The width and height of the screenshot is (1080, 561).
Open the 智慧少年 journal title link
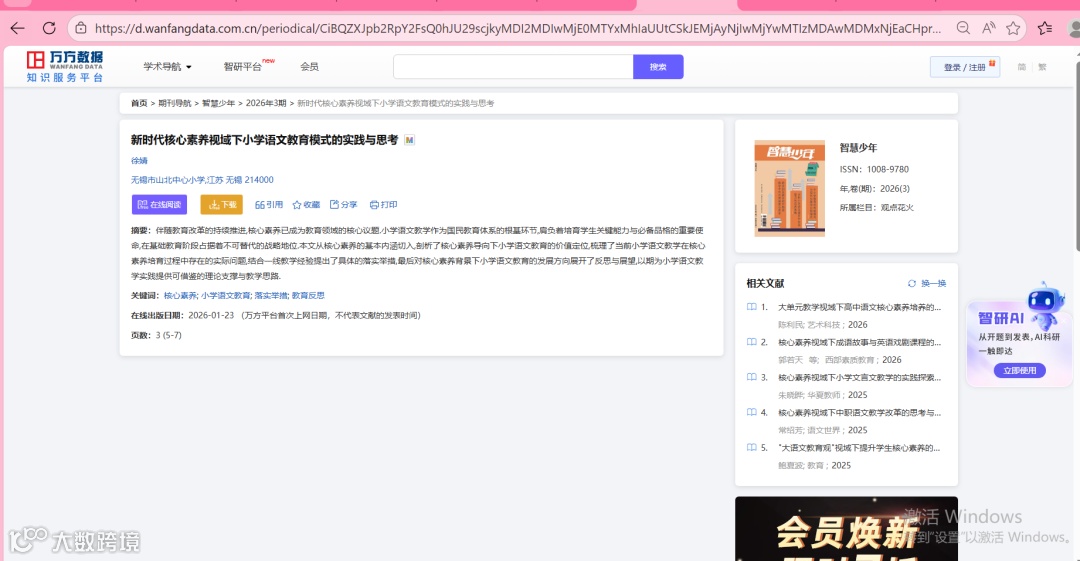point(858,148)
